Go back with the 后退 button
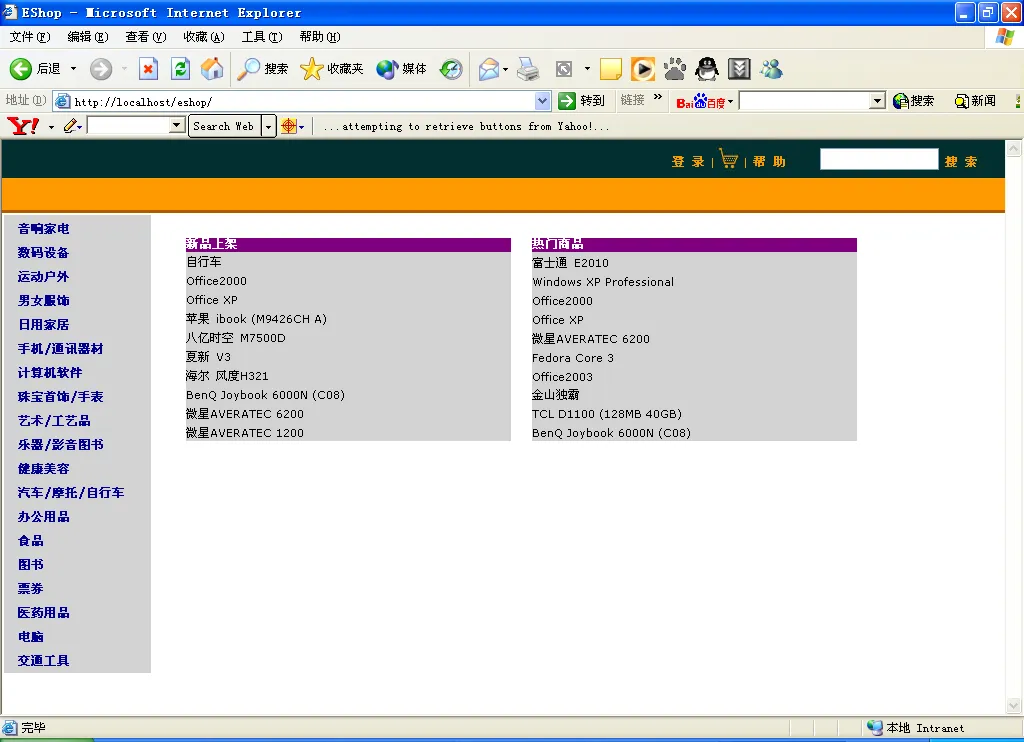Image resolution: width=1024 pixels, height=742 pixels. (x=35, y=69)
